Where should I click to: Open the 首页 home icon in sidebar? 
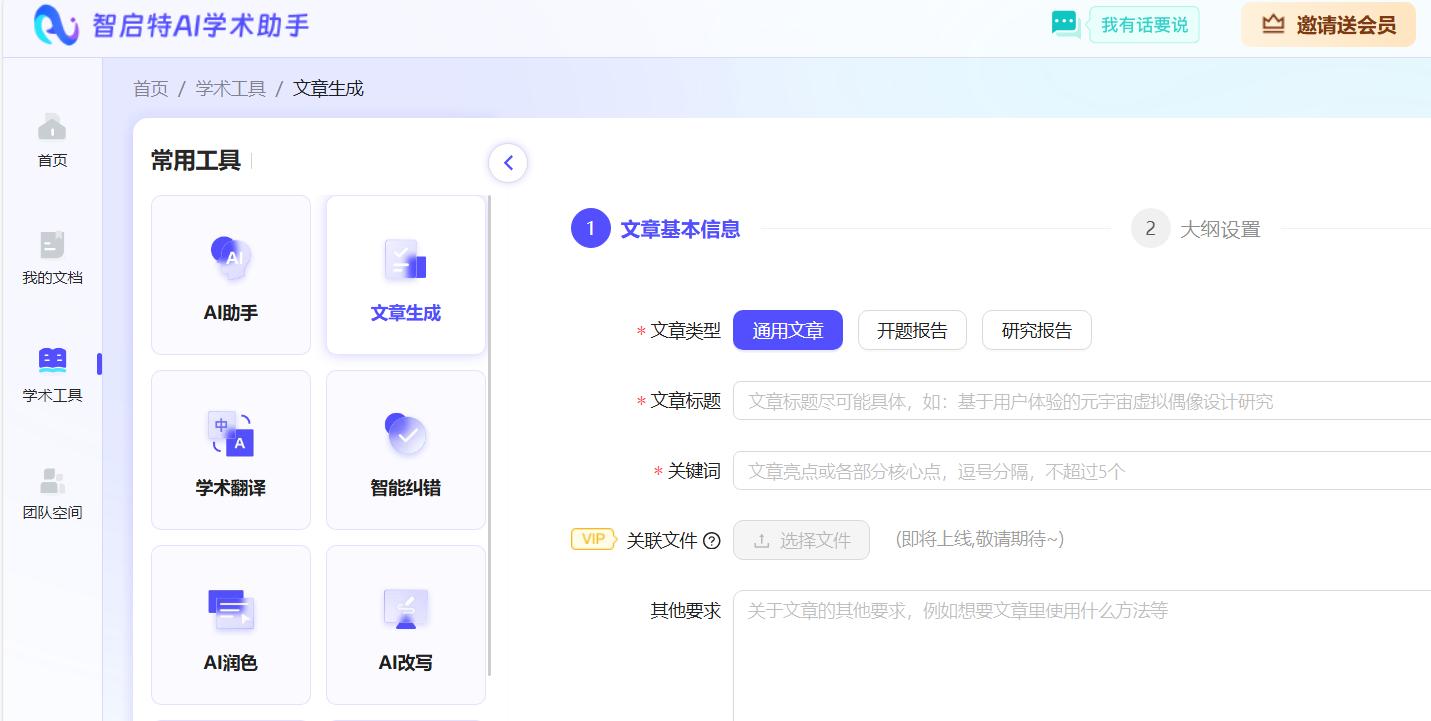point(52,127)
